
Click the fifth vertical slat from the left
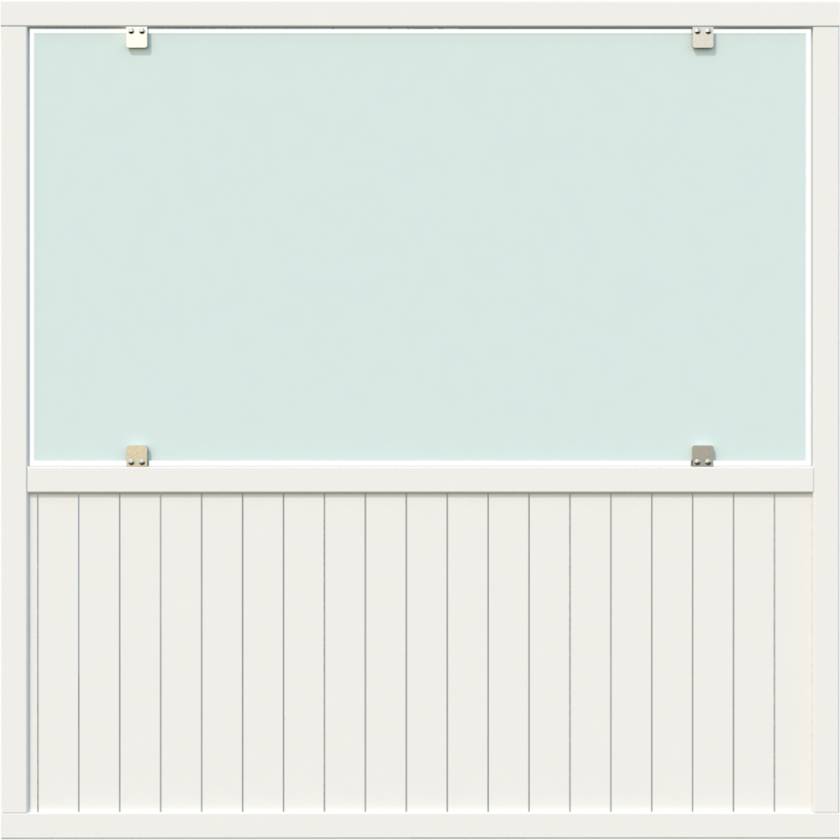(222, 650)
